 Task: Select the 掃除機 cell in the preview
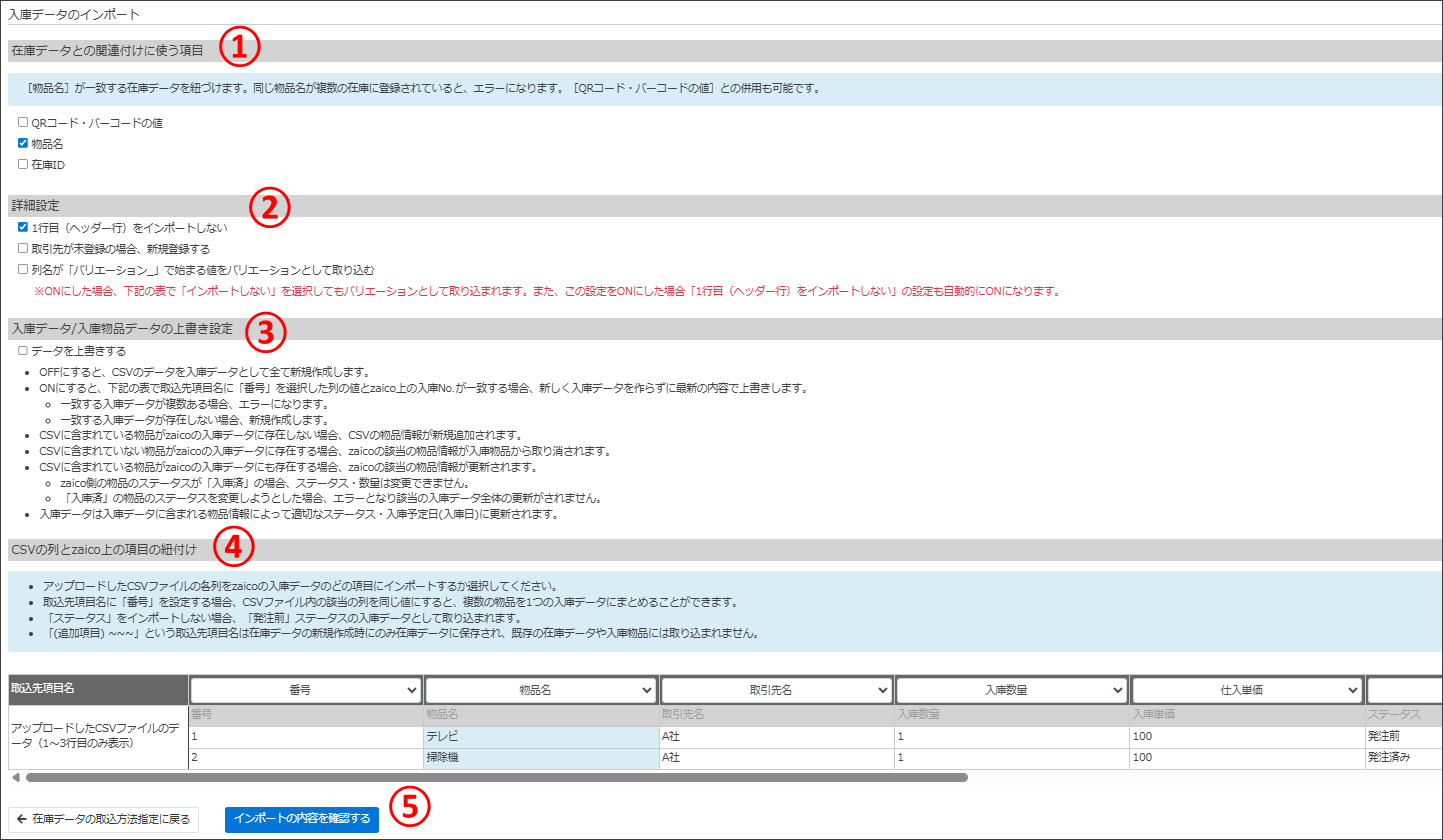pyautogui.click(x=540, y=757)
